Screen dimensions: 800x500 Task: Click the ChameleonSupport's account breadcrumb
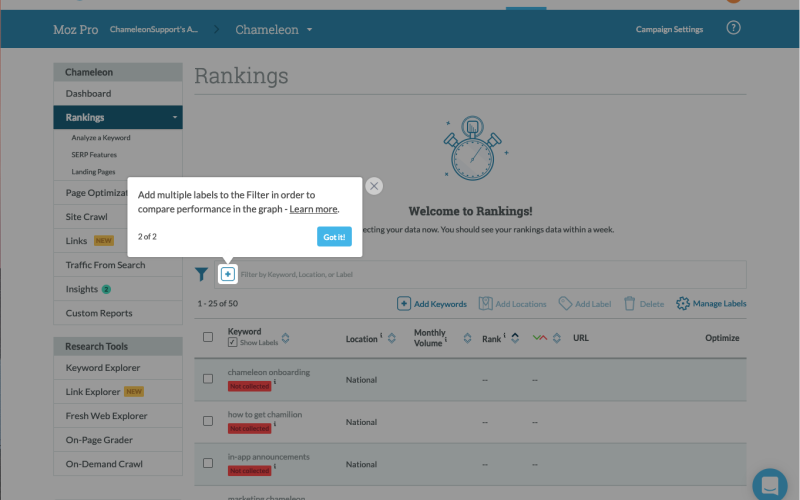click(x=154, y=30)
